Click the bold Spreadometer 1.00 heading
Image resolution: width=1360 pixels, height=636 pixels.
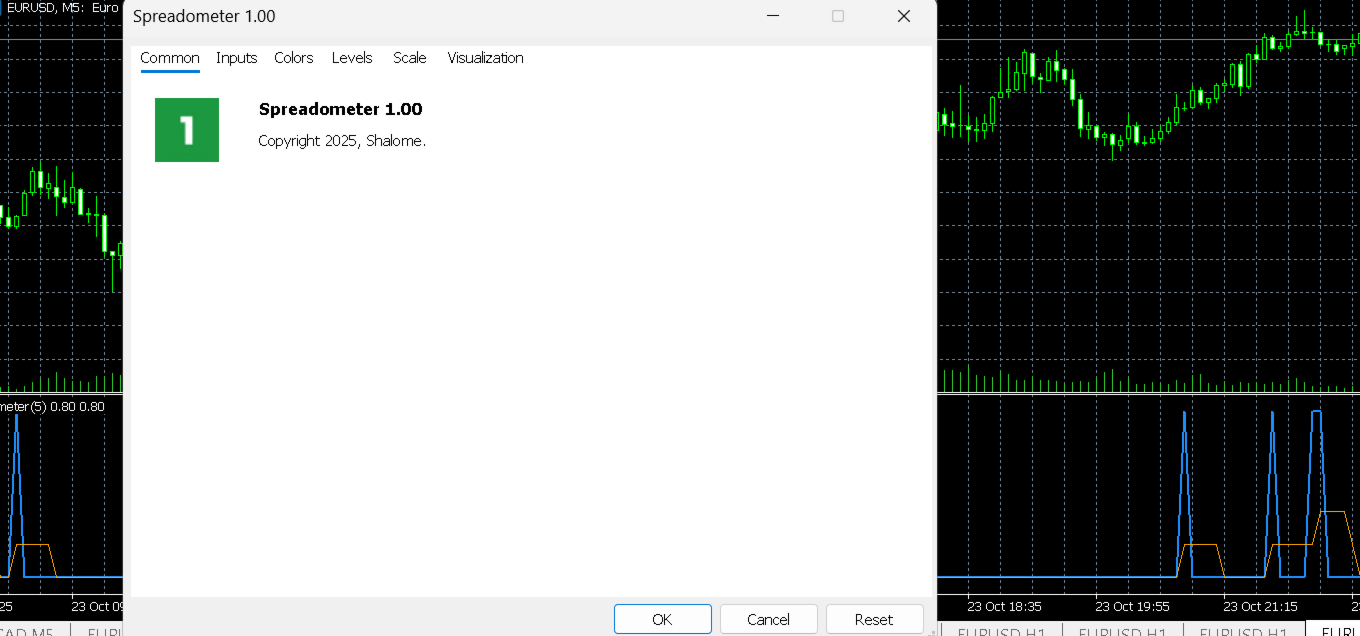pos(340,109)
